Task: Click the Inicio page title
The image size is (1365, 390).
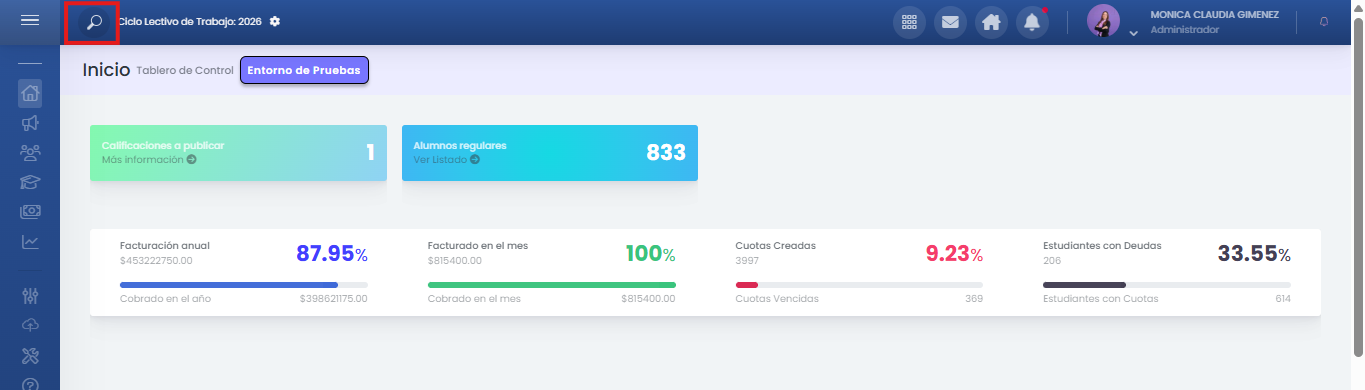Action: (x=106, y=70)
